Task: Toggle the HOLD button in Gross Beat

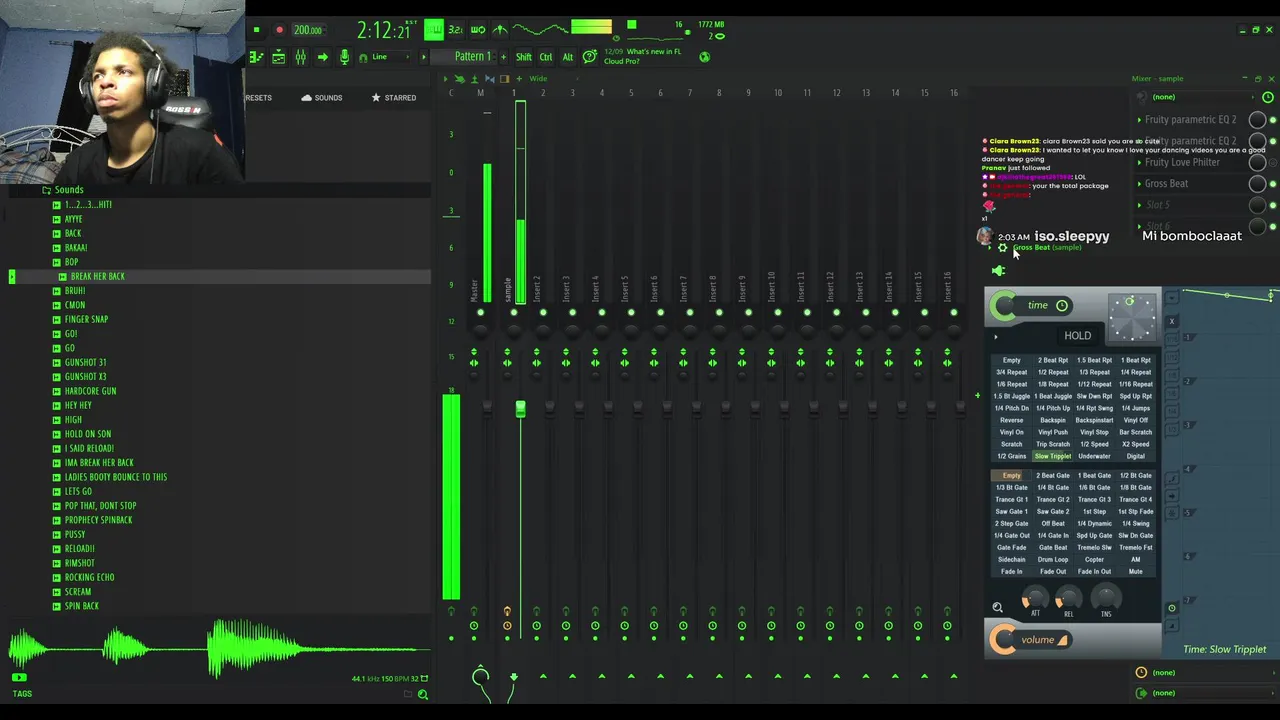Action: (1077, 336)
